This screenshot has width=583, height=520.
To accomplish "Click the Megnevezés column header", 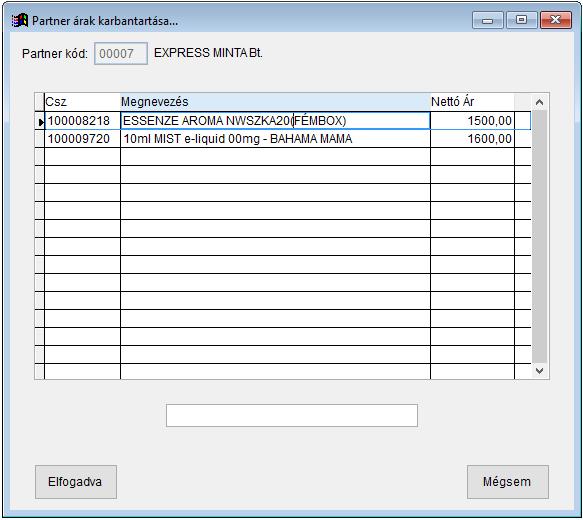I will tap(275, 102).
